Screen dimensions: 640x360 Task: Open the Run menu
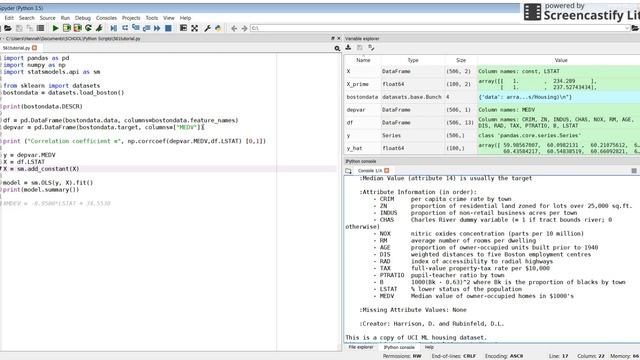[65, 18]
